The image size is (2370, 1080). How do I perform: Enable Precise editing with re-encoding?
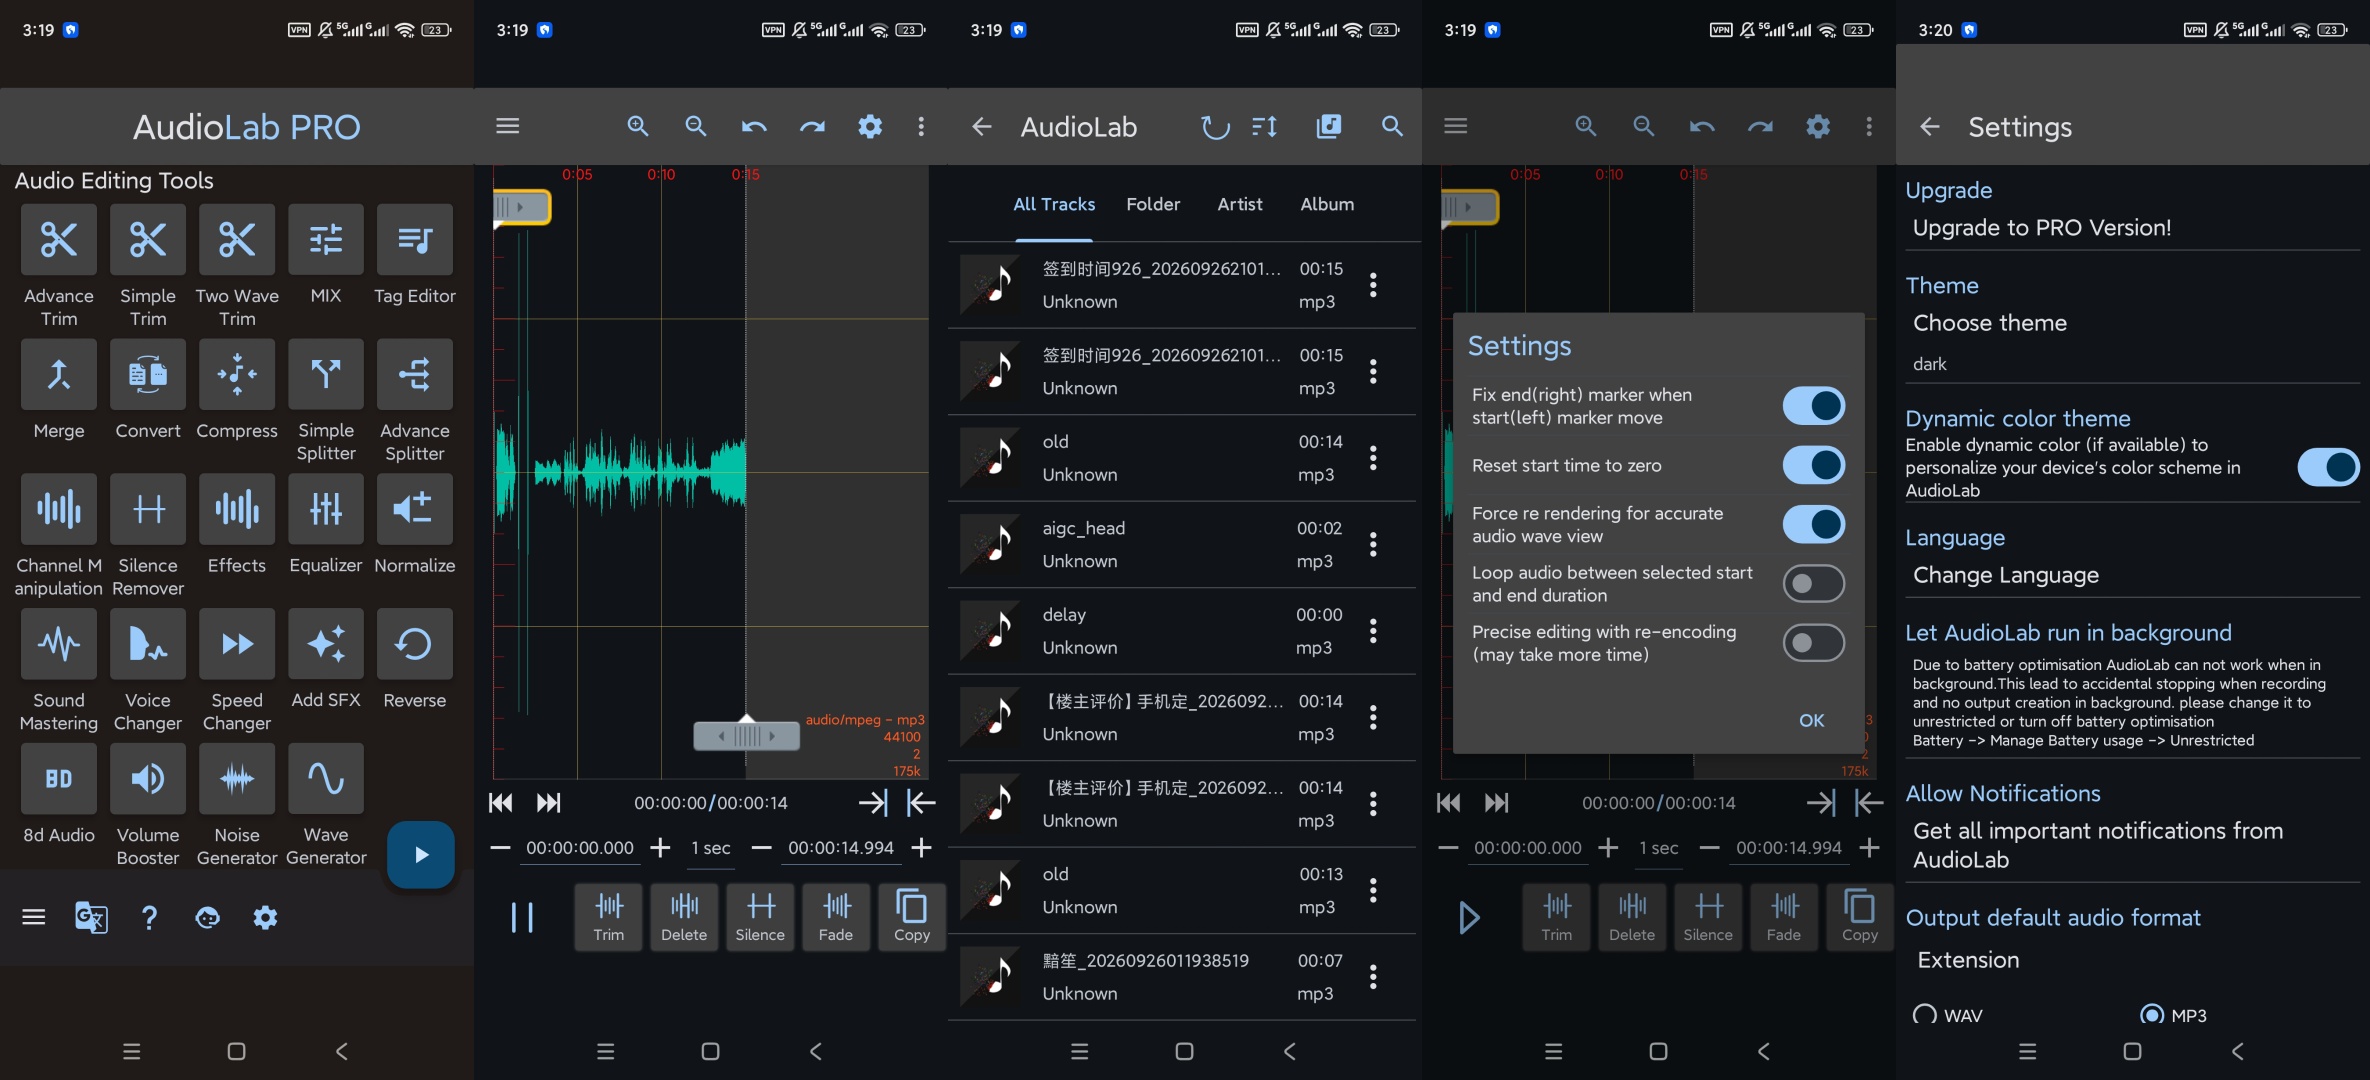(x=1814, y=643)
